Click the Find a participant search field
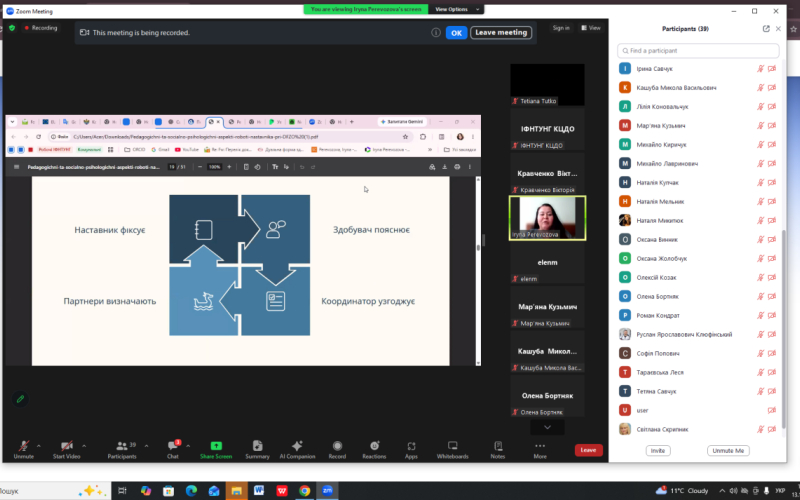The image size is (800, 500). point(698,51)
